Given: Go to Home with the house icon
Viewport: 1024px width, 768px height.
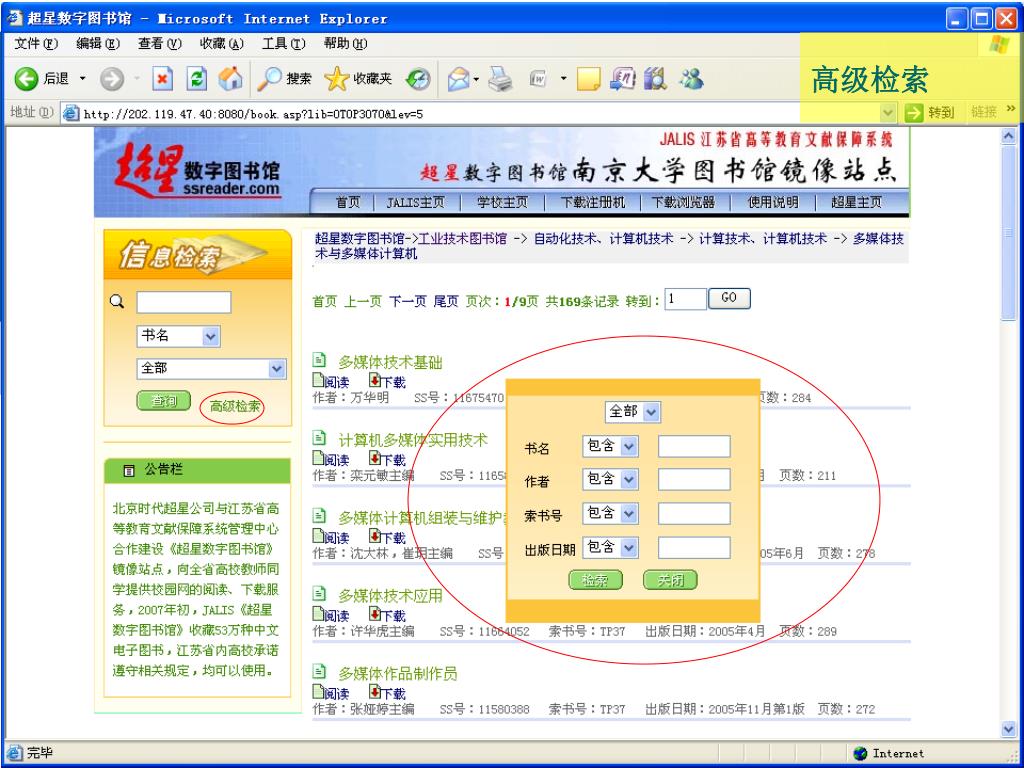Looking at the screenshot, I should pyautogui.click(x=230, y=79).
